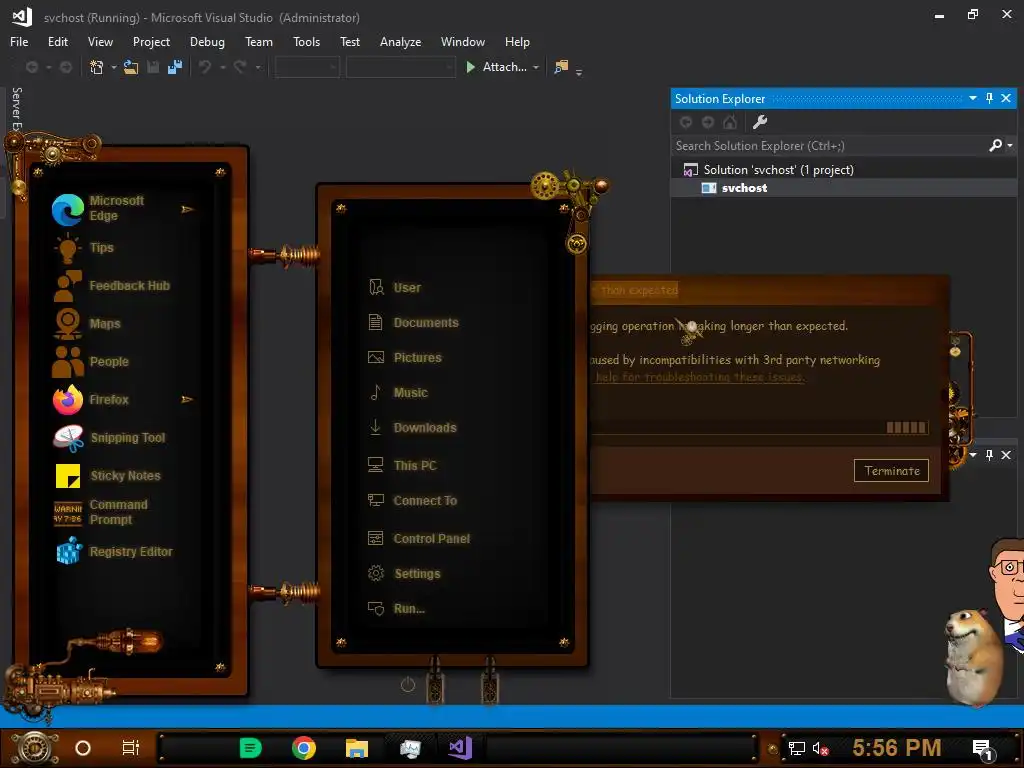Launch Feedback Hub
The width and height of the screenshot is (1024, 768).
111,285
